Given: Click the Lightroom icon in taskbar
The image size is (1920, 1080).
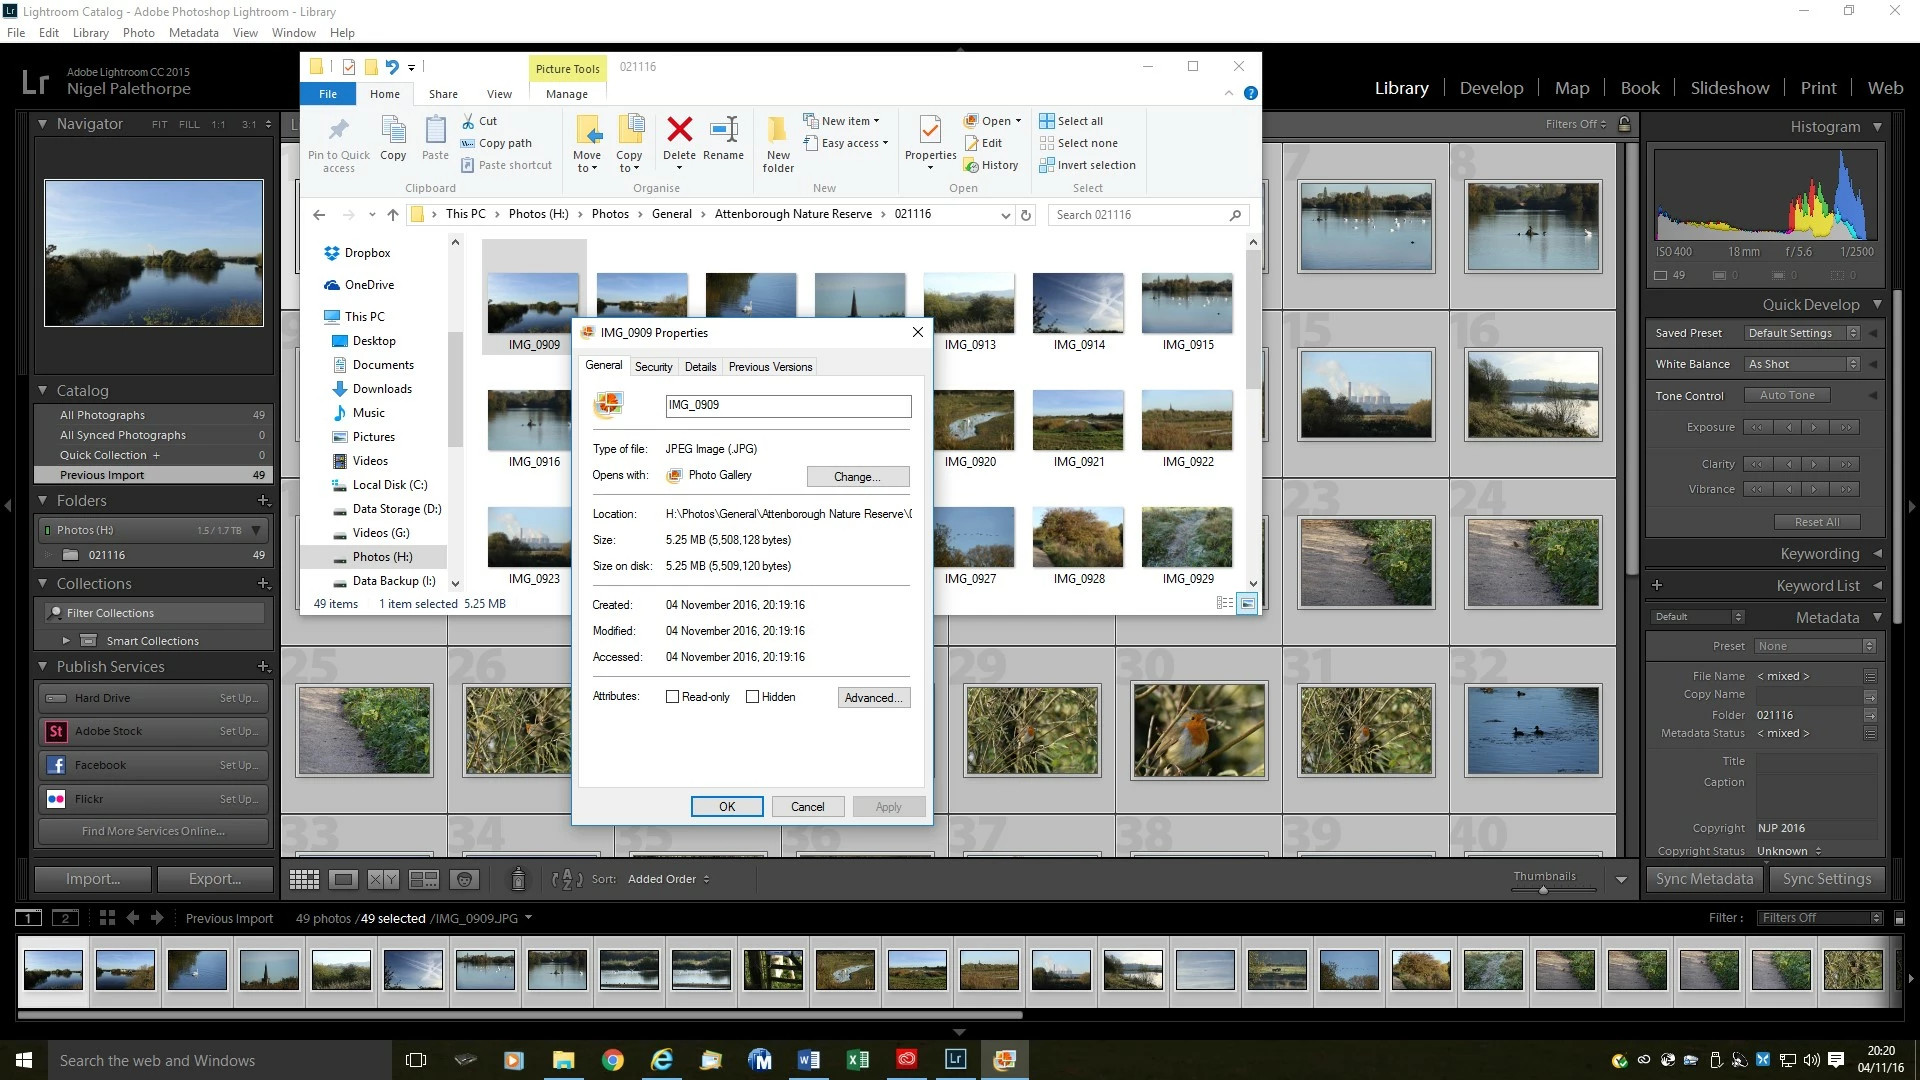Looking at the screenshot, I should (955, 1060).
